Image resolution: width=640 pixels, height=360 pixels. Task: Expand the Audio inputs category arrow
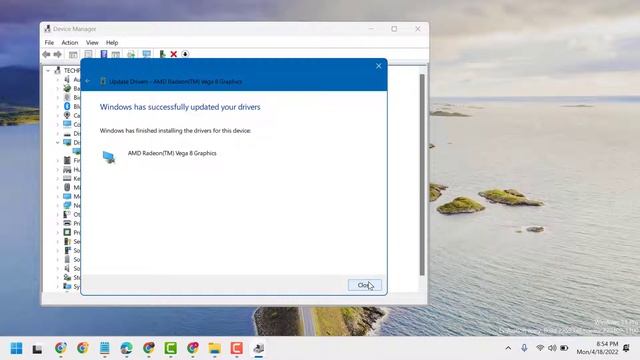click(x=58, y=80)
